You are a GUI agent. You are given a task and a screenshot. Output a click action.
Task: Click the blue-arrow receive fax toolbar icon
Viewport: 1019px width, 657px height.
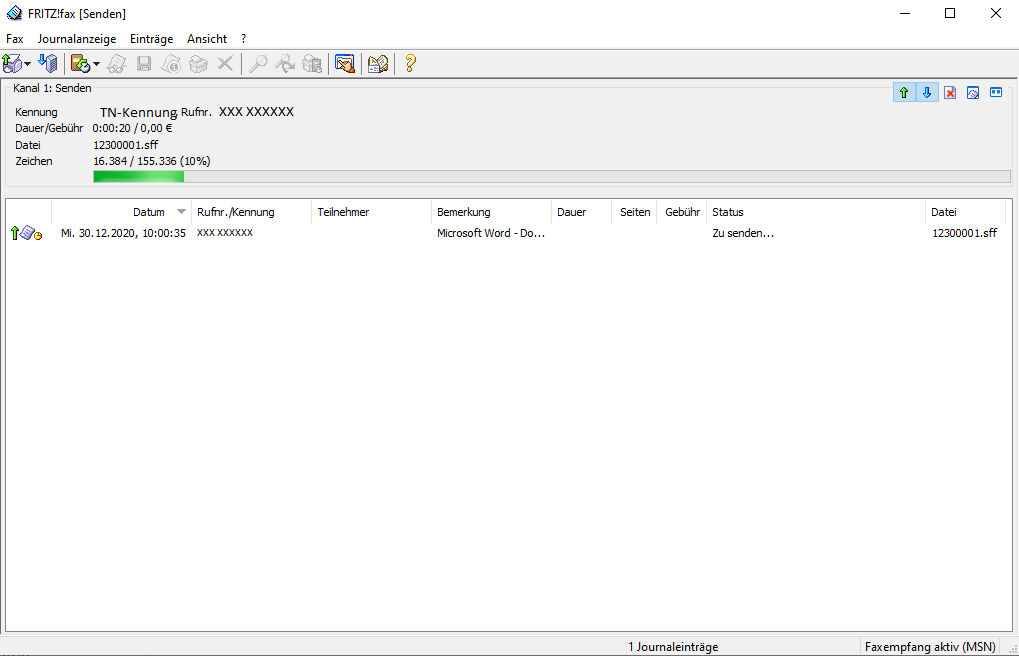47,64
